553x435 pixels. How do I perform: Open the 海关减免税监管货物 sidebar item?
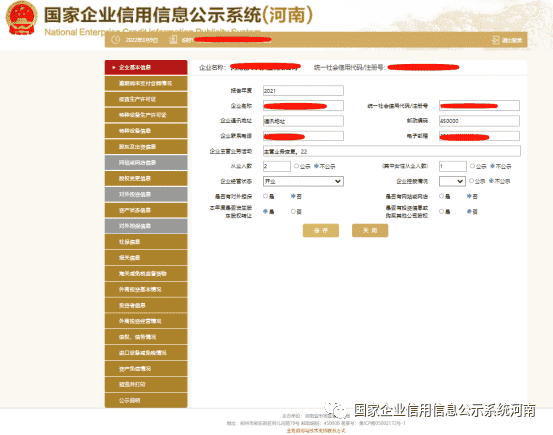point(146,274)
